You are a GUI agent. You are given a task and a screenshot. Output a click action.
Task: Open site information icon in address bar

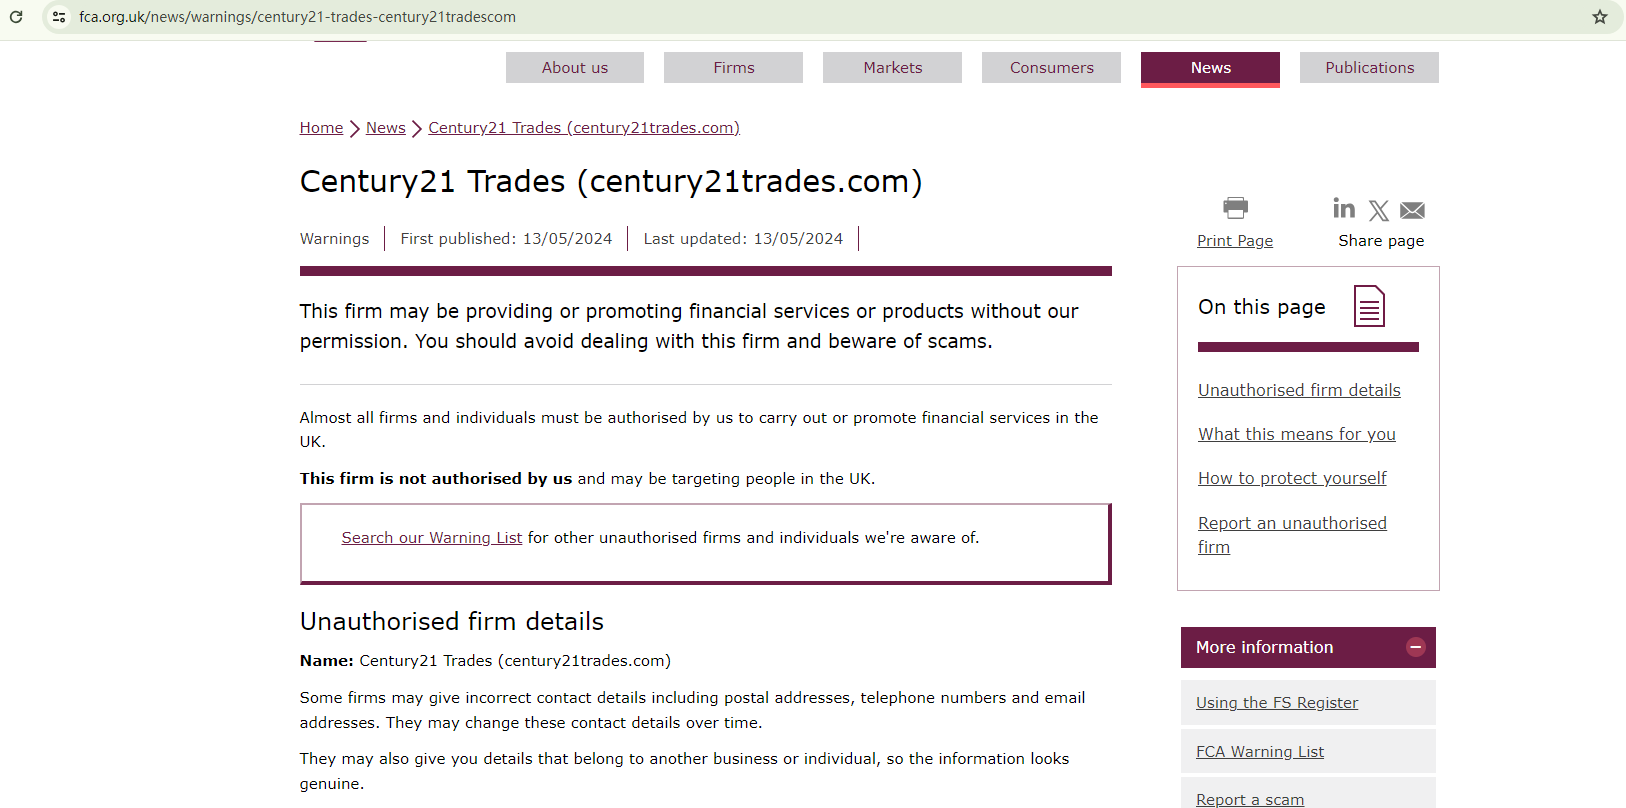click(59, 17)
